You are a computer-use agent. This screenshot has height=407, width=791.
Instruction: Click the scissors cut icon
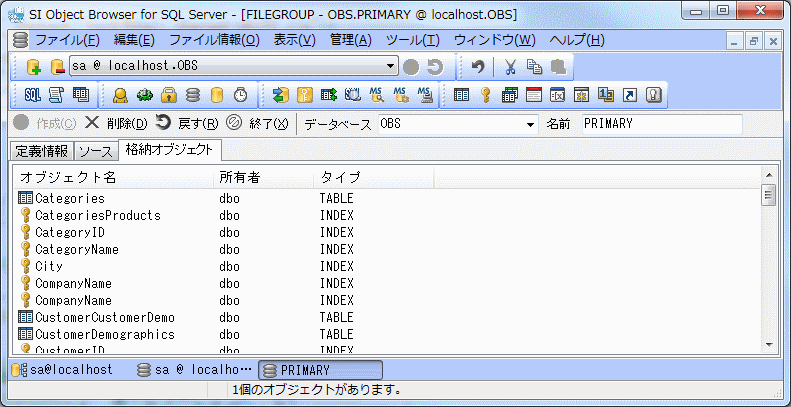click(x=510, y=67)
